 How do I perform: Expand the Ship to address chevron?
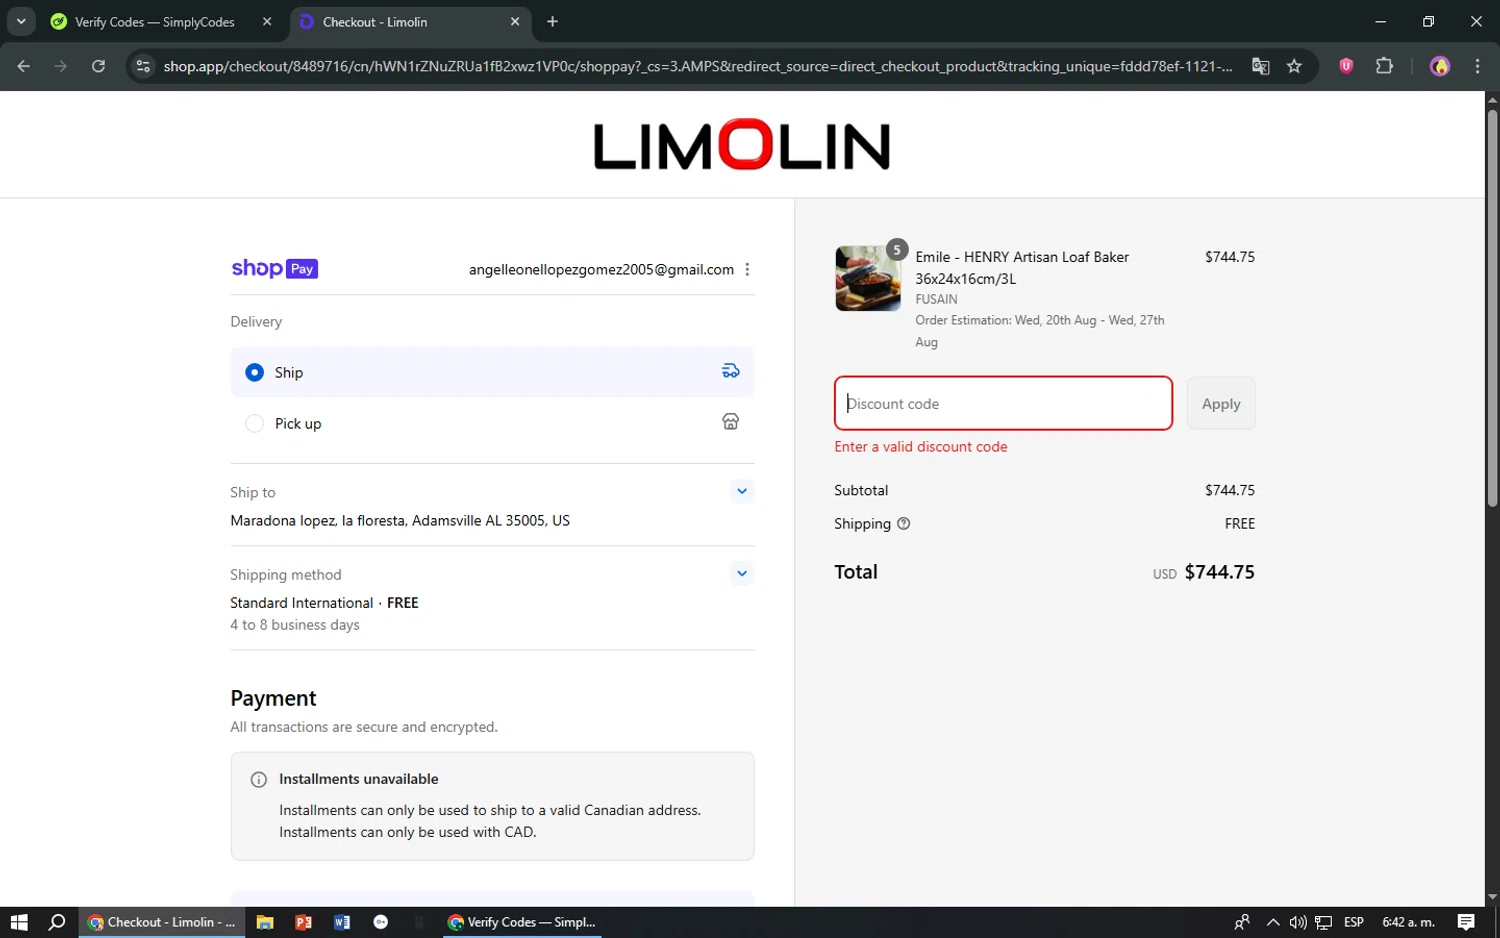(742, 491)
